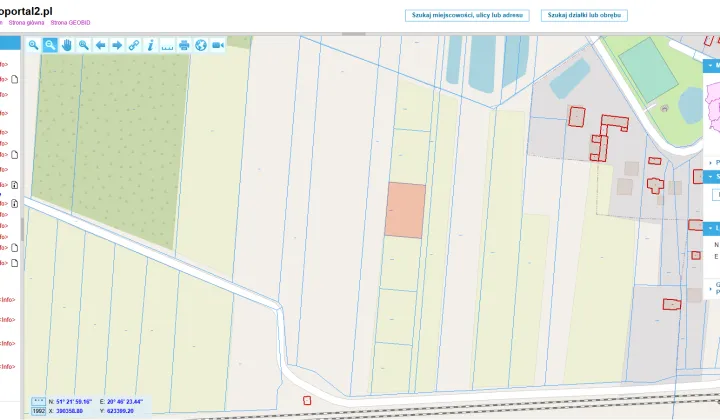The width and height of the screenshot is (720, 420).
Task: Click the video camera toolbar icon
Action: tap(218, 45)
